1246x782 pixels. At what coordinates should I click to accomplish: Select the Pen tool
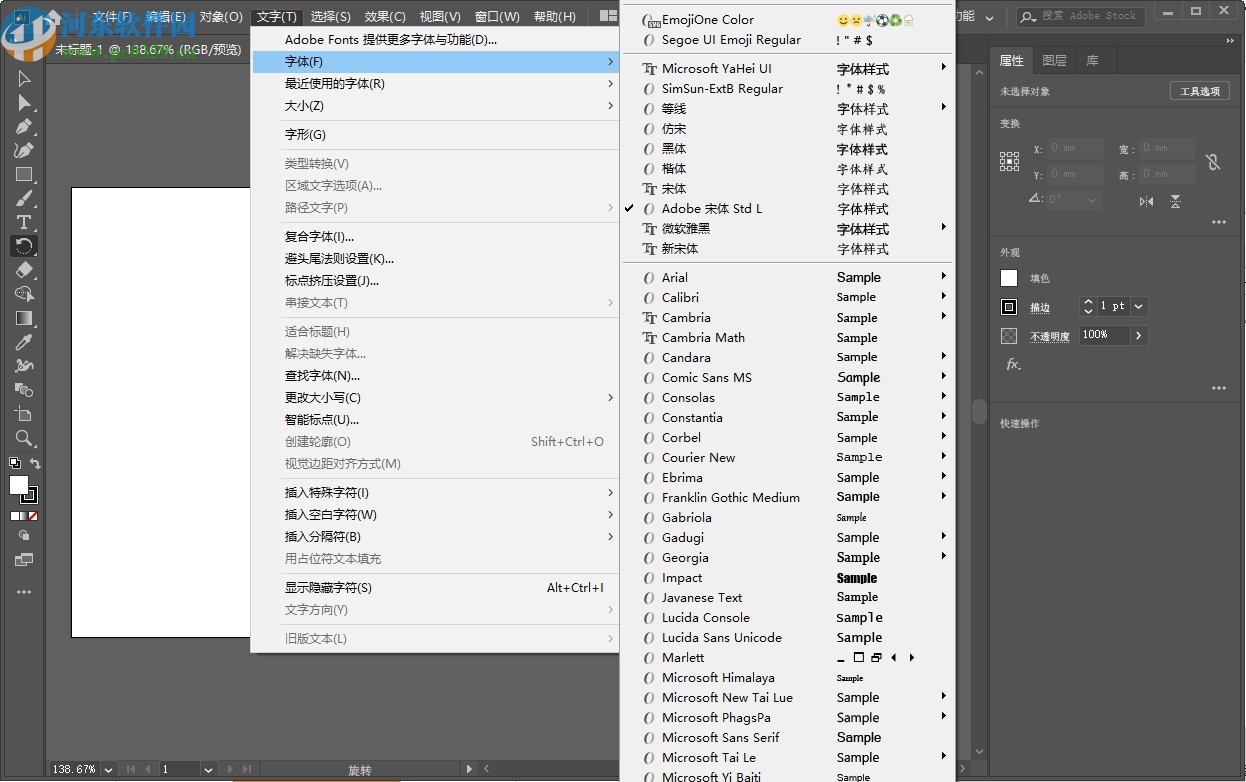tap(22, 126)
